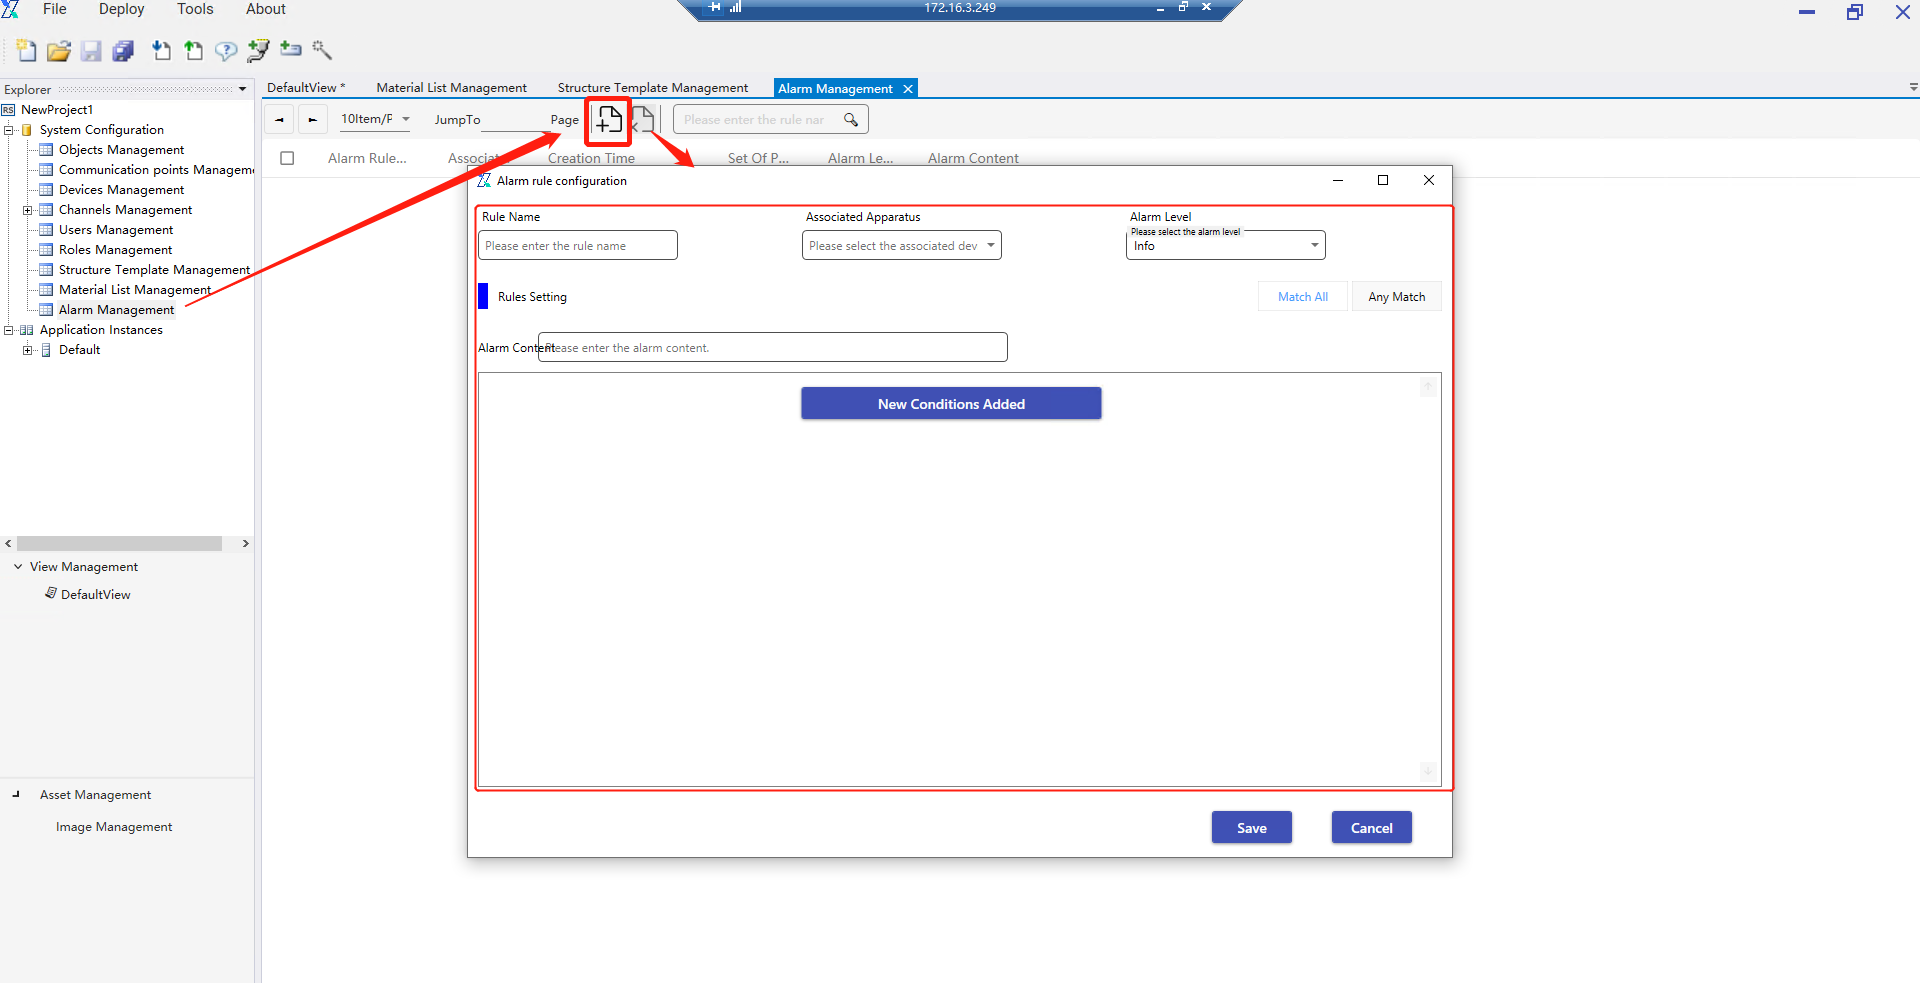This screenshot has width=1920, height=983.
Task: Maximize the Alarm rule configuration dialog
Action: tap(1383, 180)
